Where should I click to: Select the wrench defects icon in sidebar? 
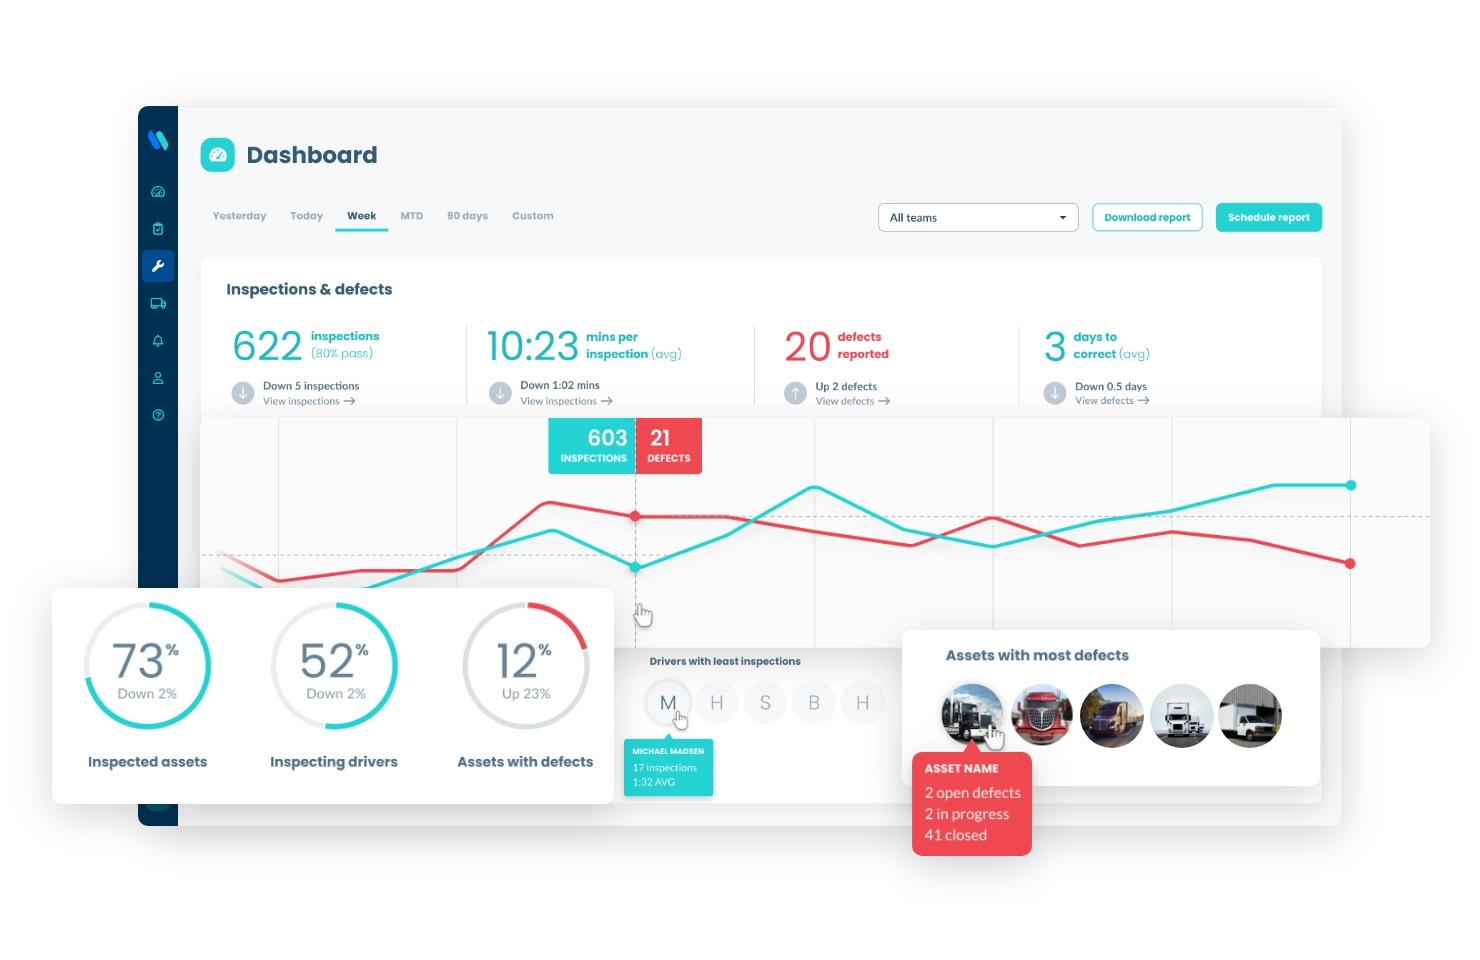tap(158, 265)
